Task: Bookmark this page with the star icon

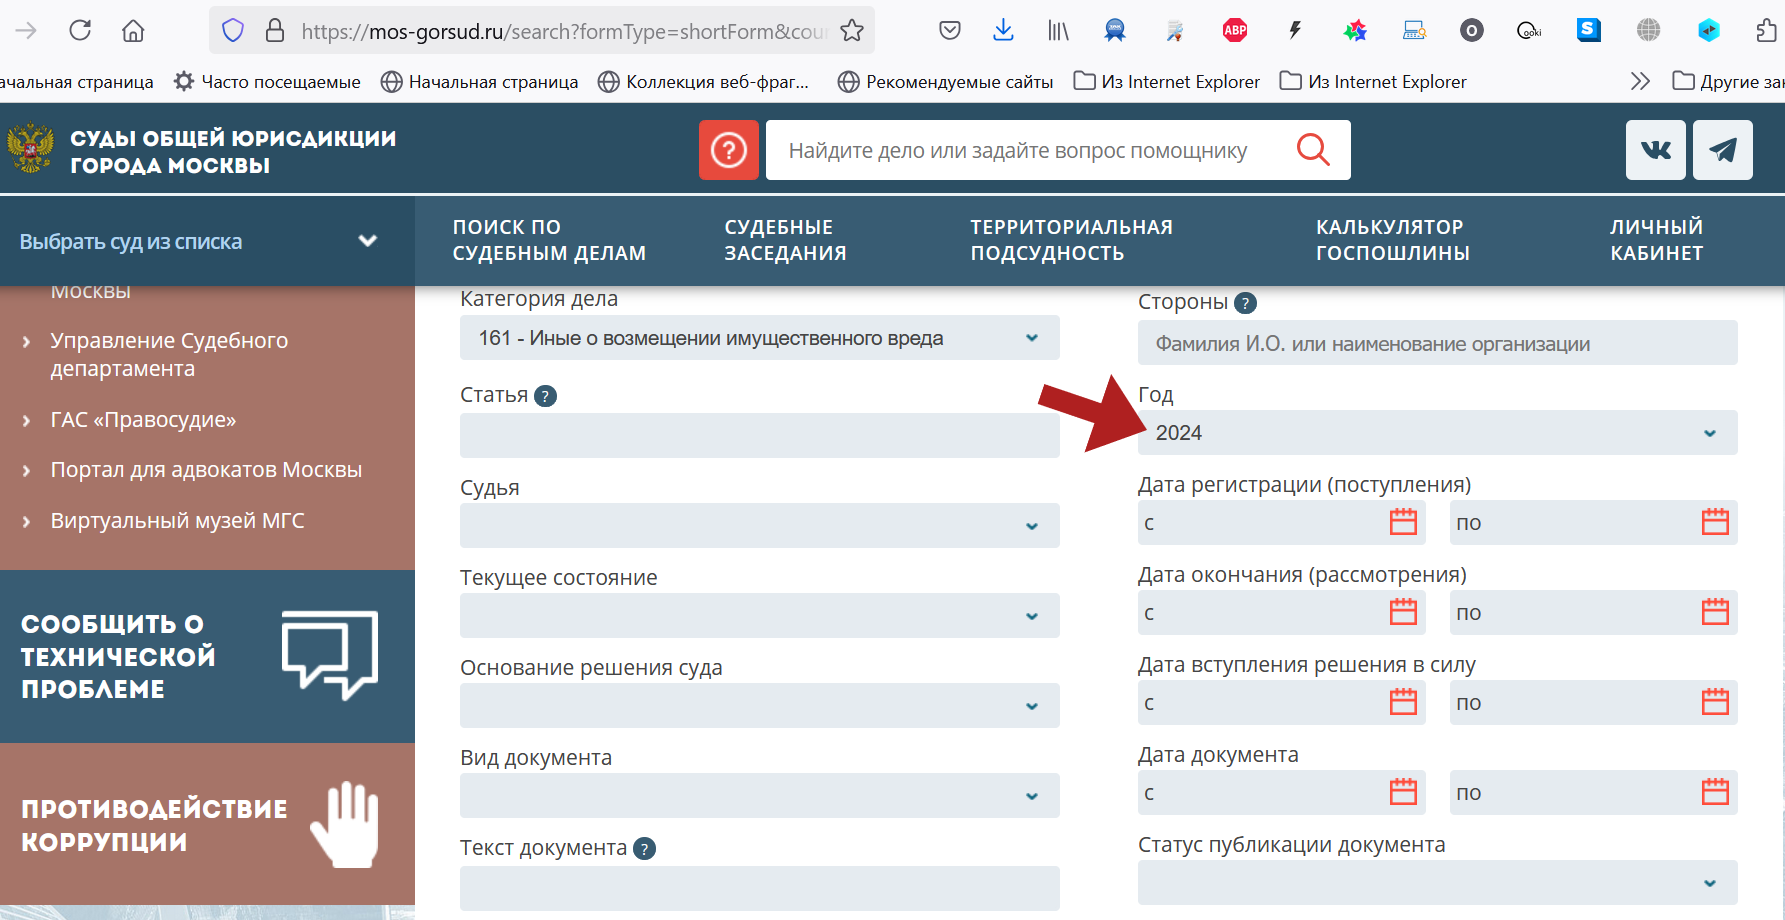Action: [x=852, y=31]
